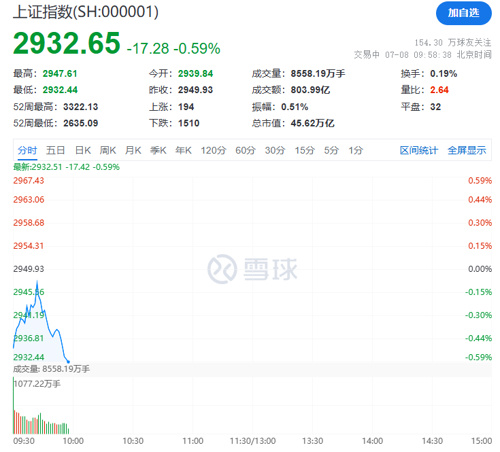Click the 成交额 value 803.99亿
The image size is (500, 452).
pyautogui.click(x=310, y=90)
